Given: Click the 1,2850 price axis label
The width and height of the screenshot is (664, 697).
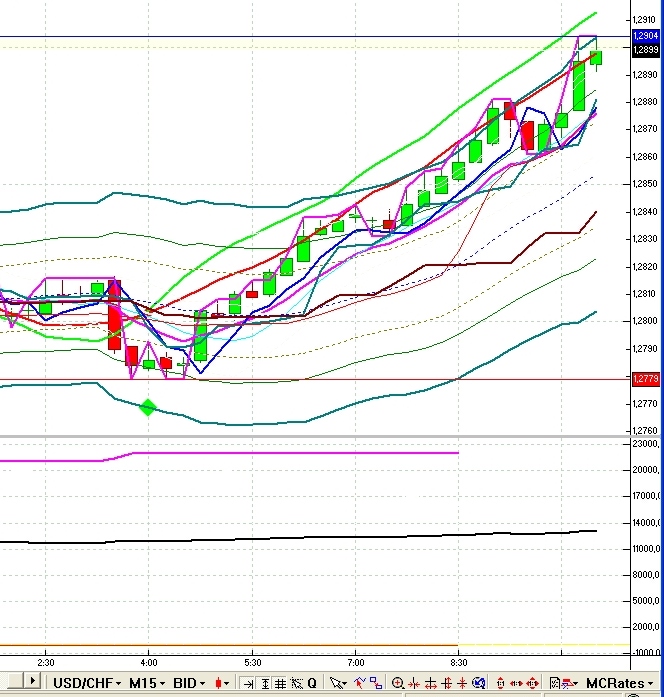Looking at the screenshot, I should point(644,184).
